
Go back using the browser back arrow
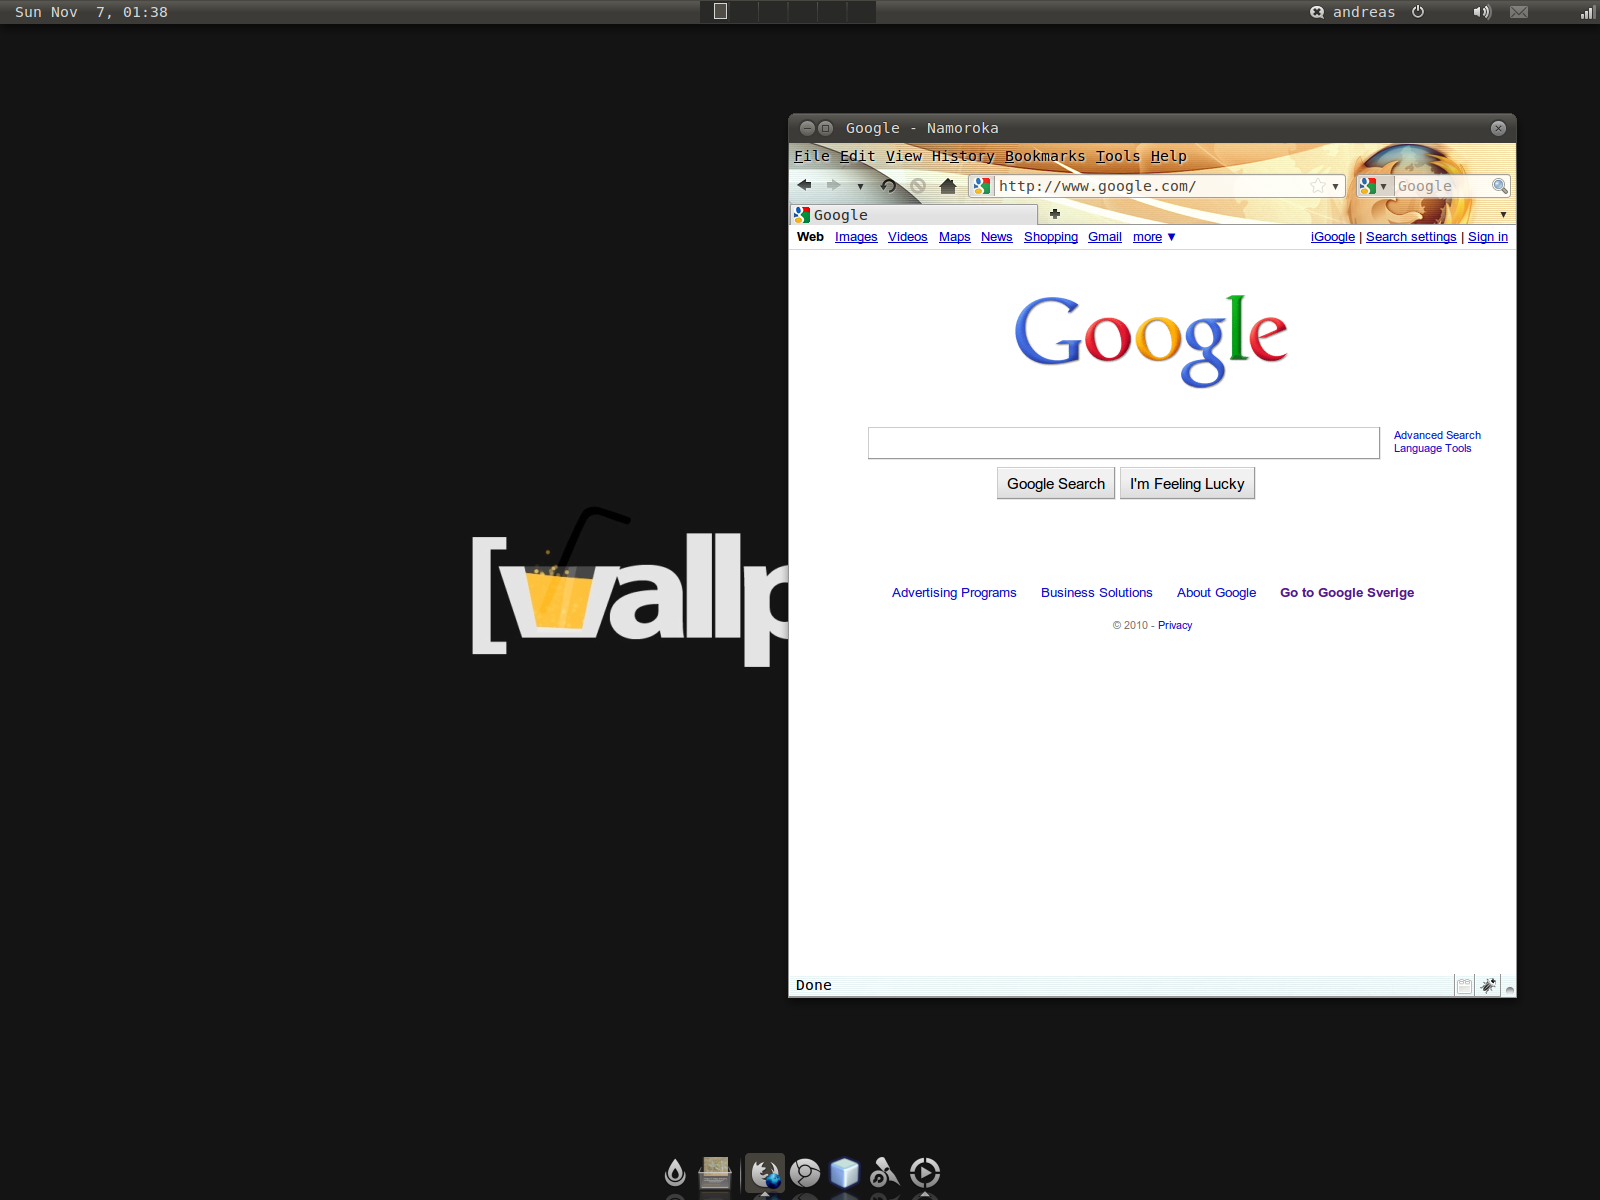[805, 186]
